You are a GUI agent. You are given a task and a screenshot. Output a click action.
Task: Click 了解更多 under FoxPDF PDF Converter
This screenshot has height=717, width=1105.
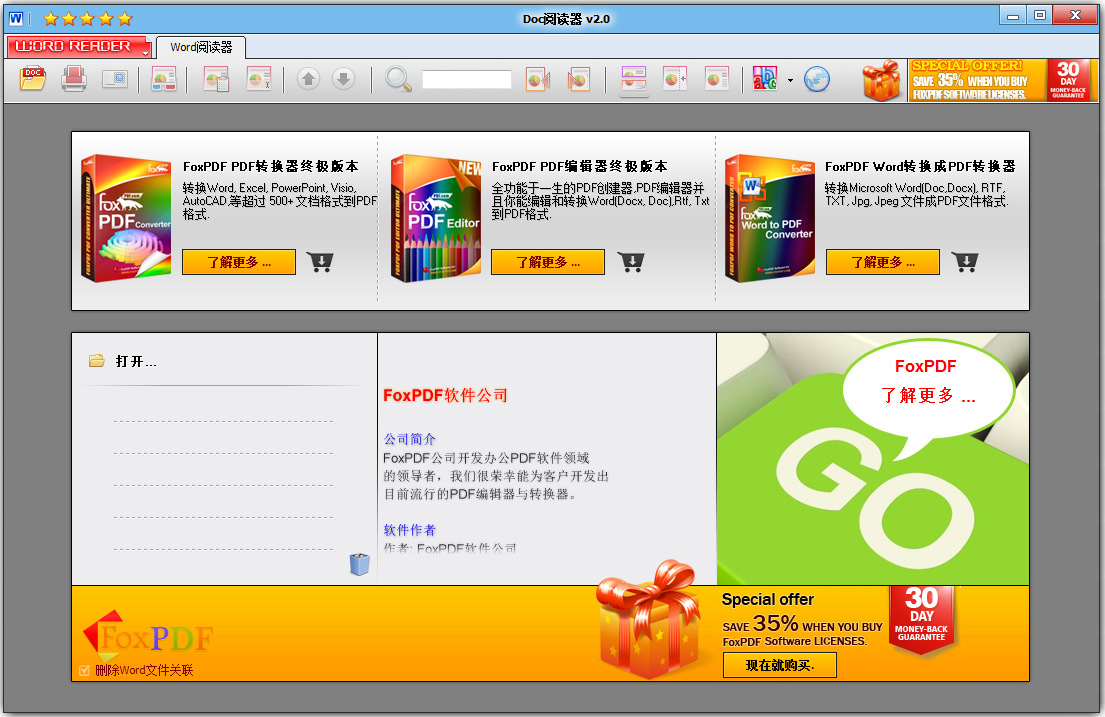238,261
